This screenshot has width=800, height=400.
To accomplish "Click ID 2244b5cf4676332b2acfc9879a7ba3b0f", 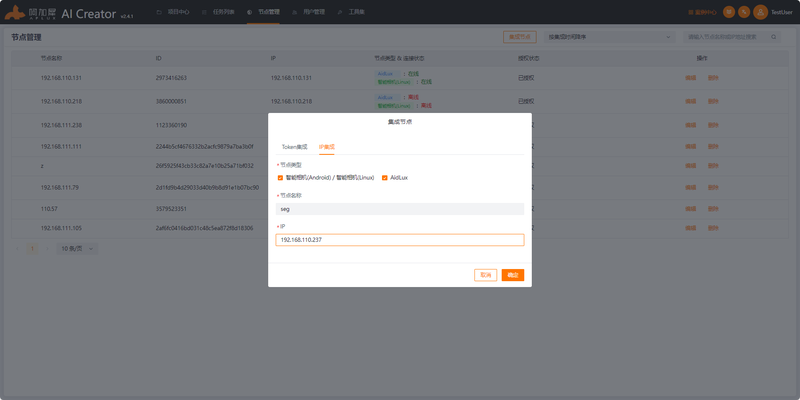I will 205,146.
